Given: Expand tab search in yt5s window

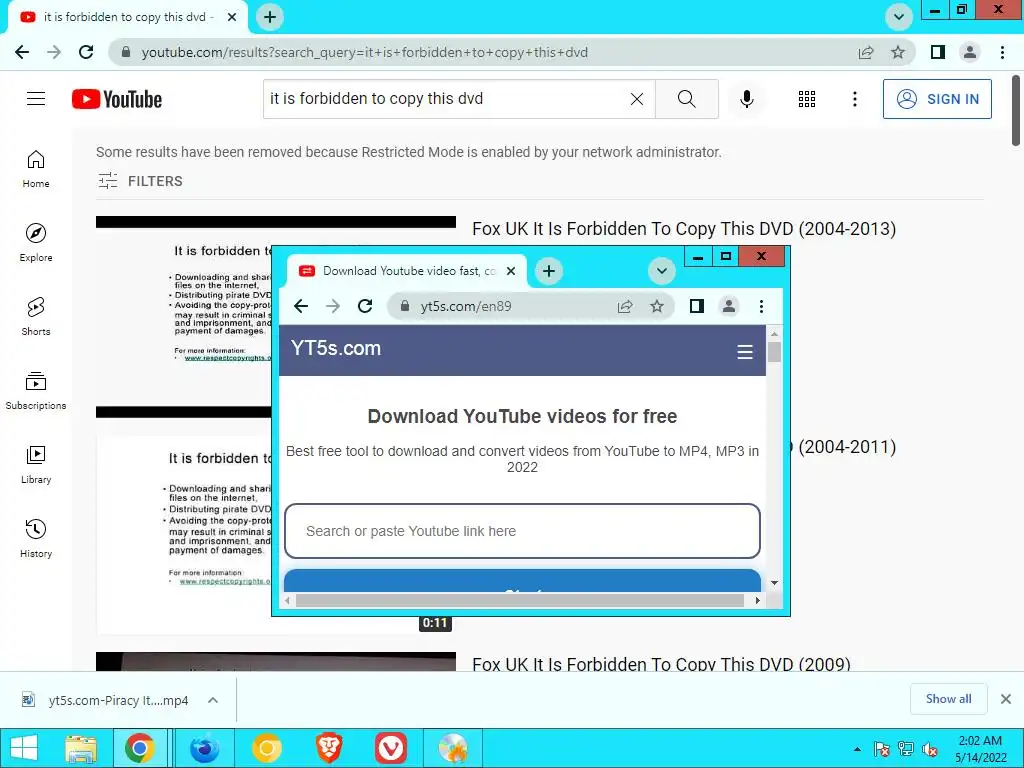Looking at the screenshot, I should point(662,271).
